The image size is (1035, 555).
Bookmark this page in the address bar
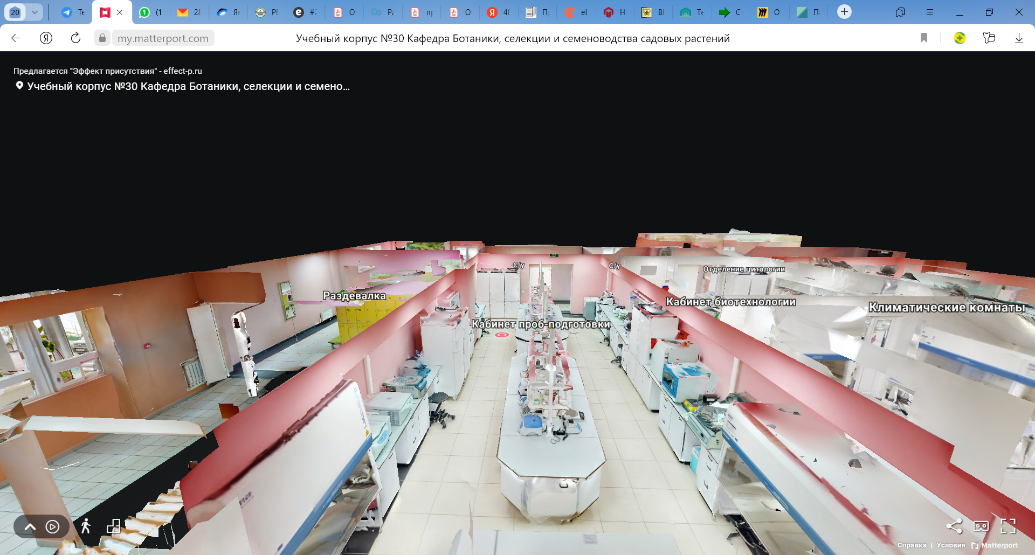pos(924,38)
